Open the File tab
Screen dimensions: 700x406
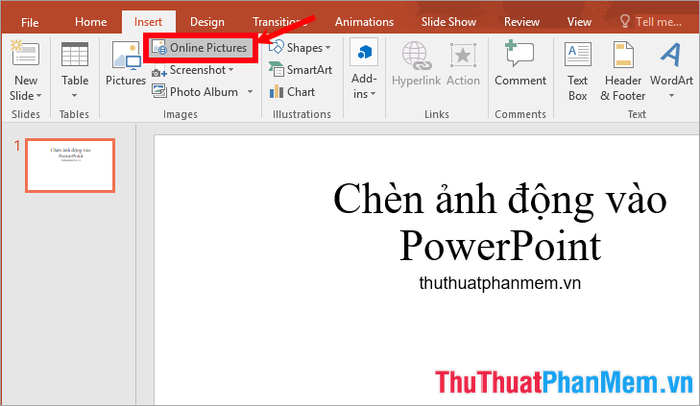click(30, 22)
